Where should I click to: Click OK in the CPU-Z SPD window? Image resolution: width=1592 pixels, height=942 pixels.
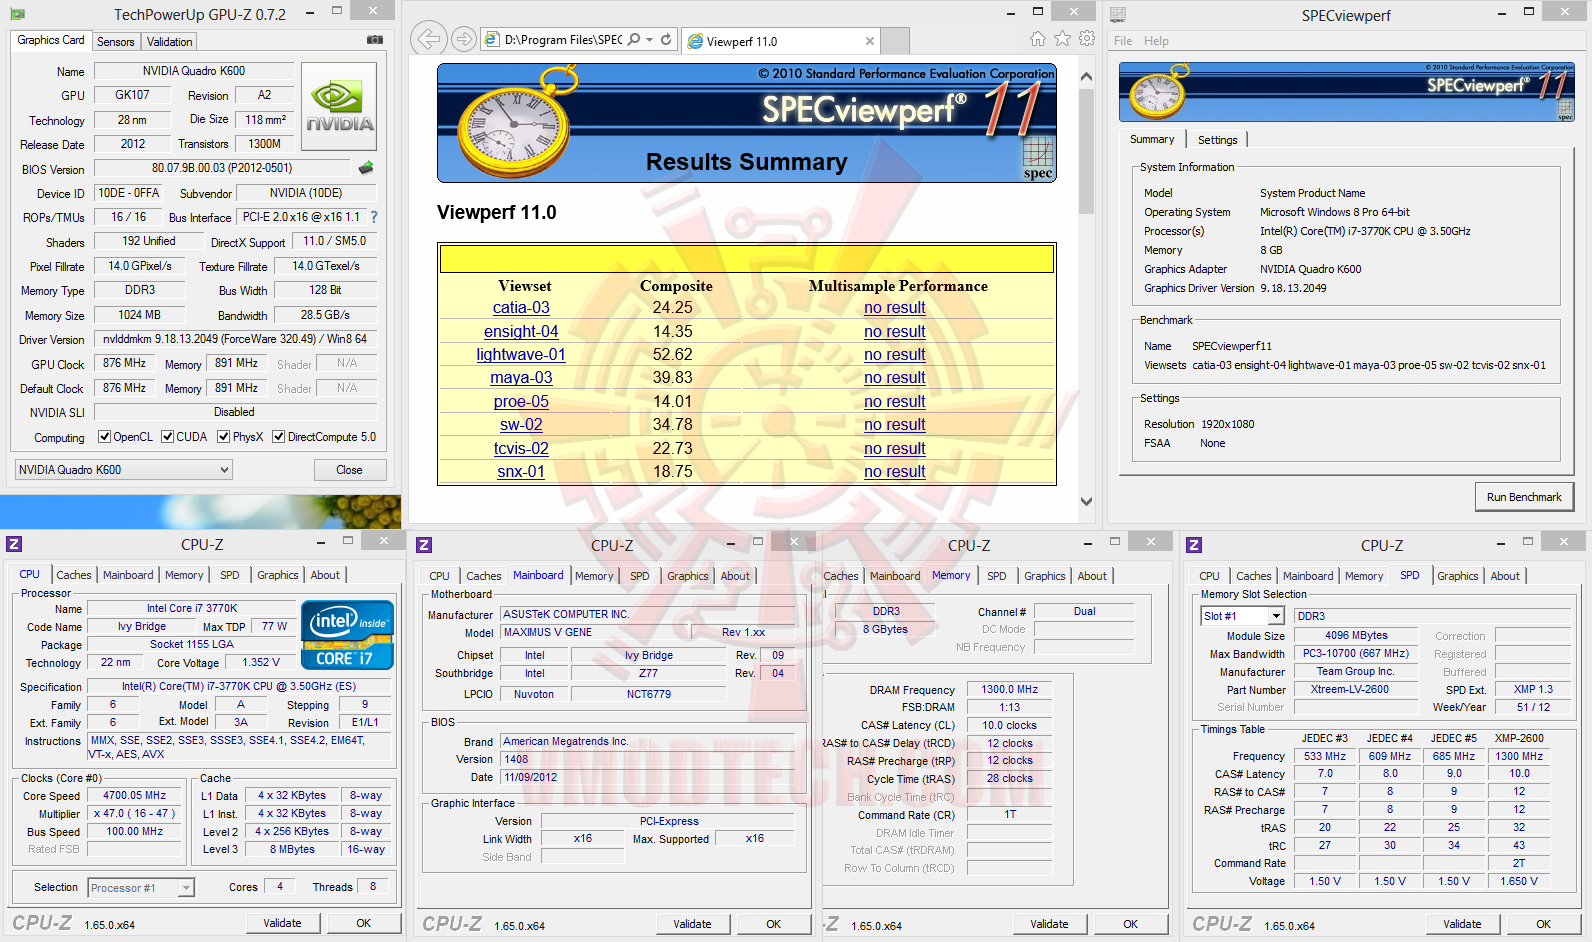pyautogui.click(x=1544, y=924)
